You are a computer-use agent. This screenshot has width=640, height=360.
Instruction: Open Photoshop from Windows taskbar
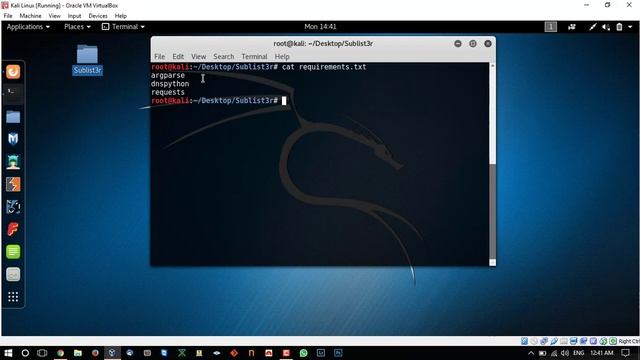coord(338,353)
